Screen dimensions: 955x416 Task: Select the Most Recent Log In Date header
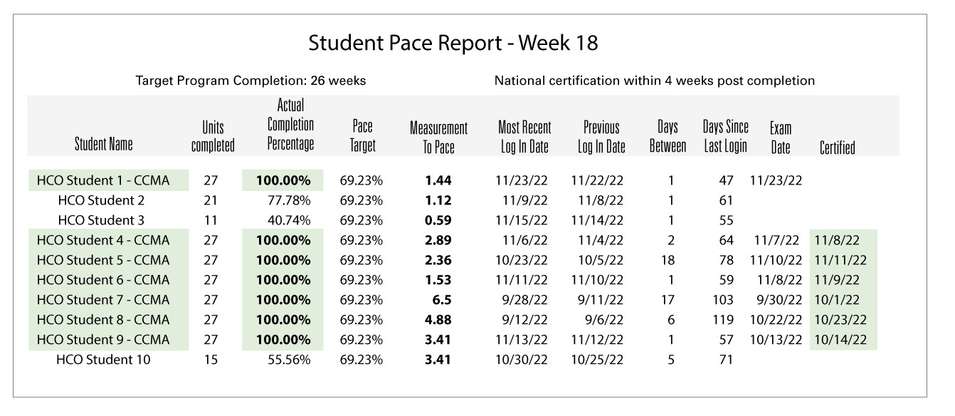524,137
